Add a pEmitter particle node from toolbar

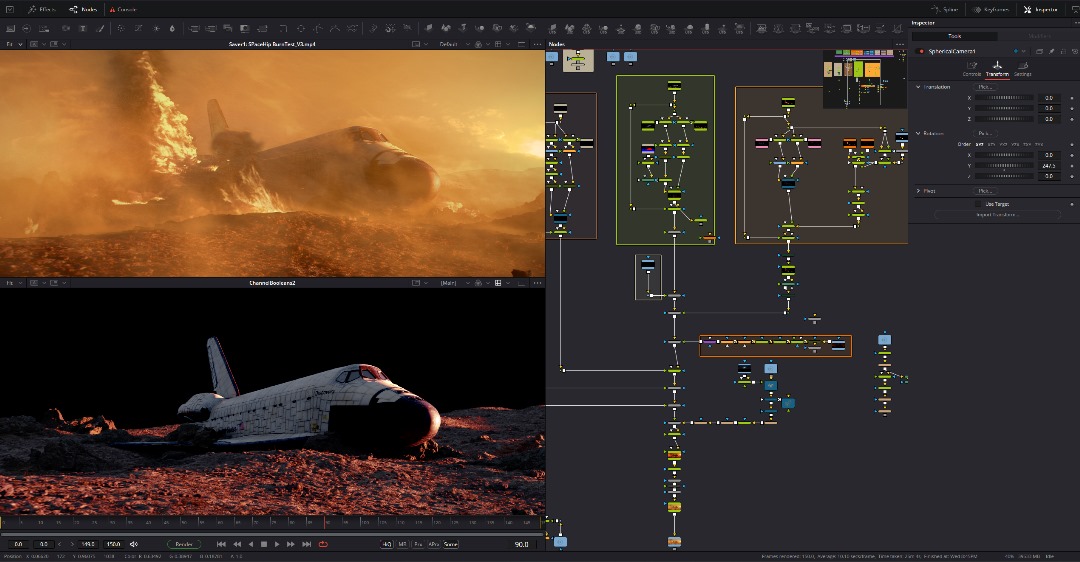point(373,28)
